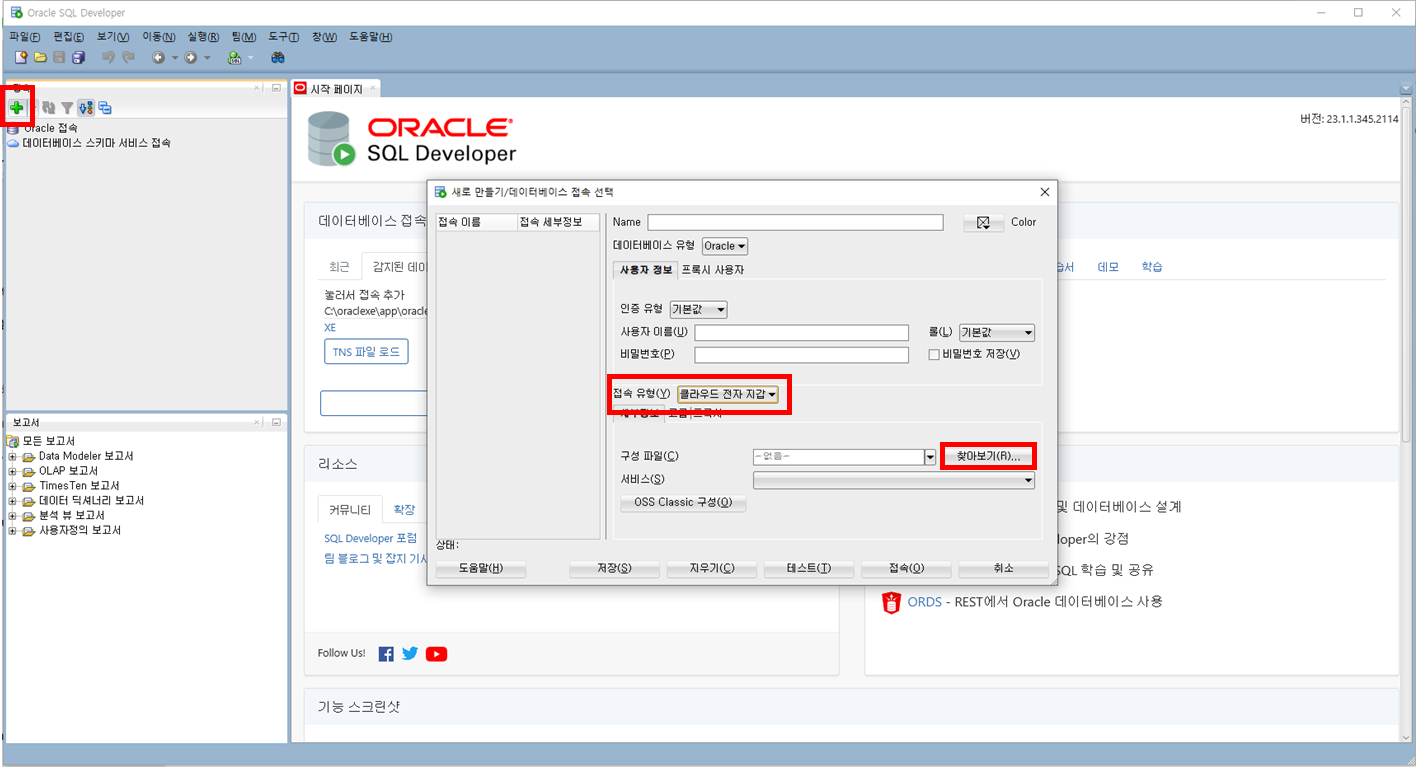Switch to the 프록시 사용자 tab
This screenshot has height=767, width=1416.
pyautogui.click(x=713, y=270)
